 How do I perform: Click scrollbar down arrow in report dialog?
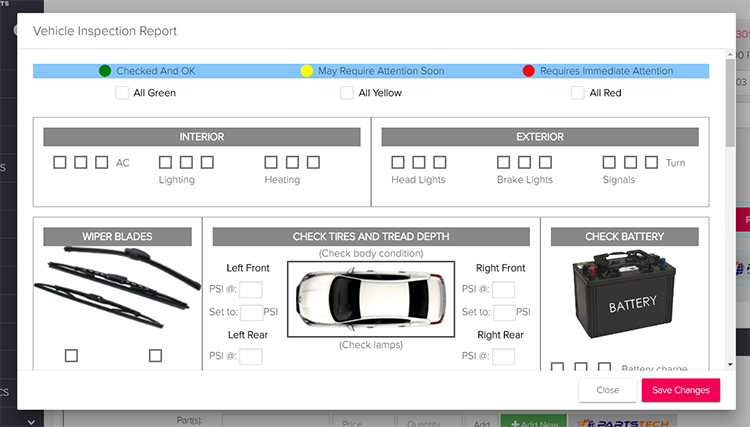coord(730,364)
